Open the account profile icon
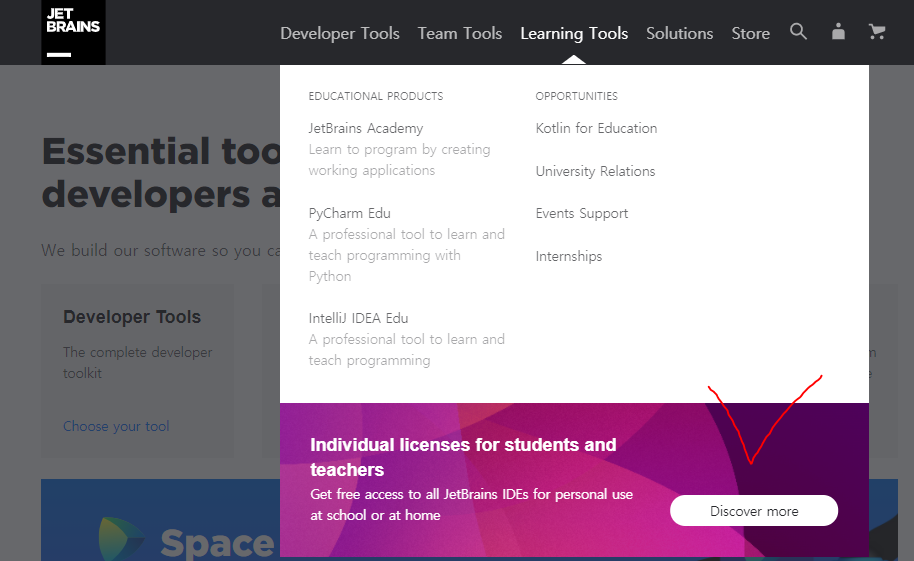Image resolution: width=914 pixels, height=561 pixels. click(838, 31)
